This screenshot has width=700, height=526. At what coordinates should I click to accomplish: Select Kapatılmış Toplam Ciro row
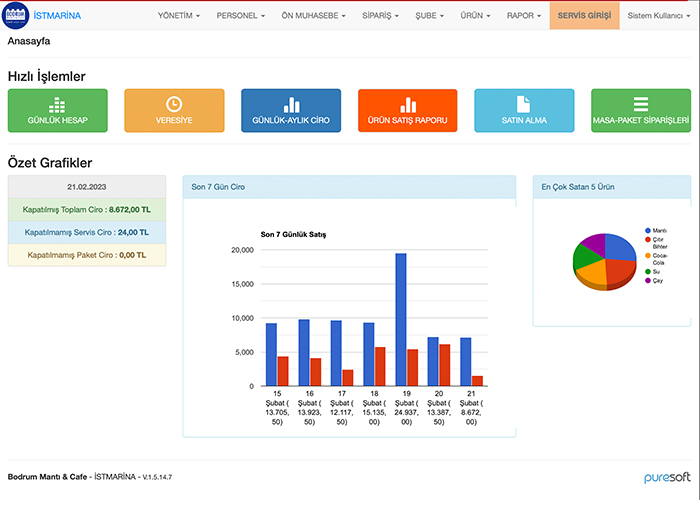point(87,209)
